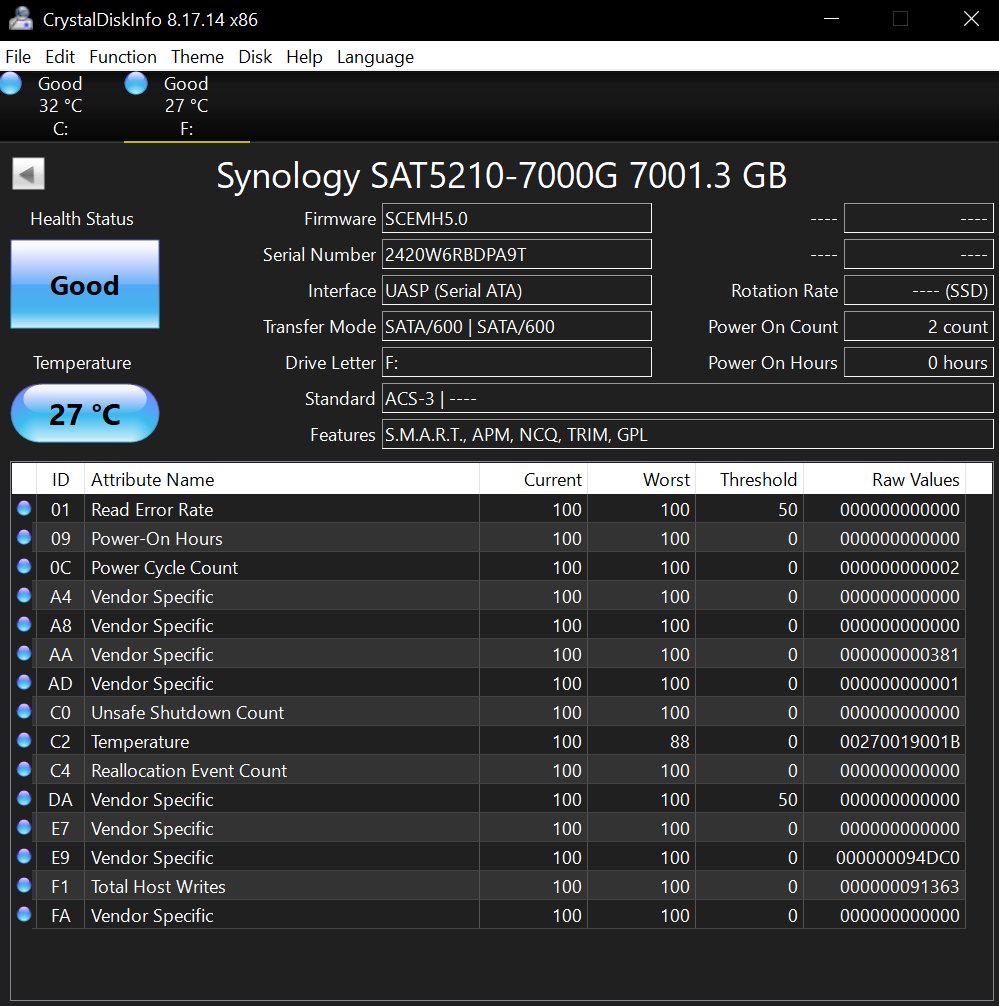Switch to the C: drive tab

coord(62,106)
